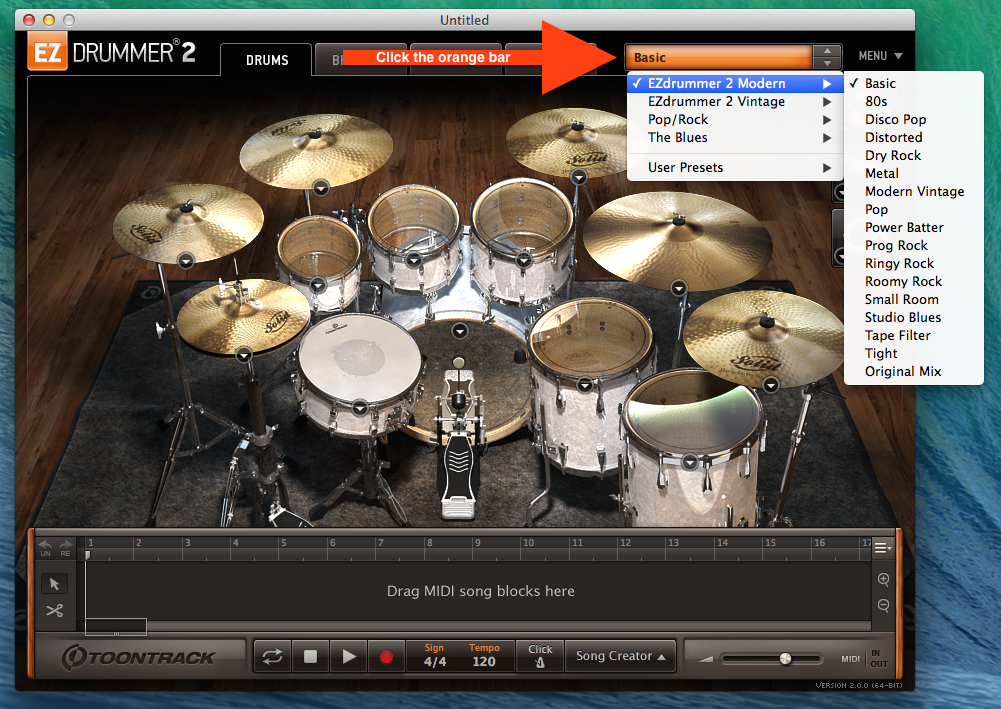Select the Metal preset
This screenshot has width=1001, height=709.
[x=913, y=173]
